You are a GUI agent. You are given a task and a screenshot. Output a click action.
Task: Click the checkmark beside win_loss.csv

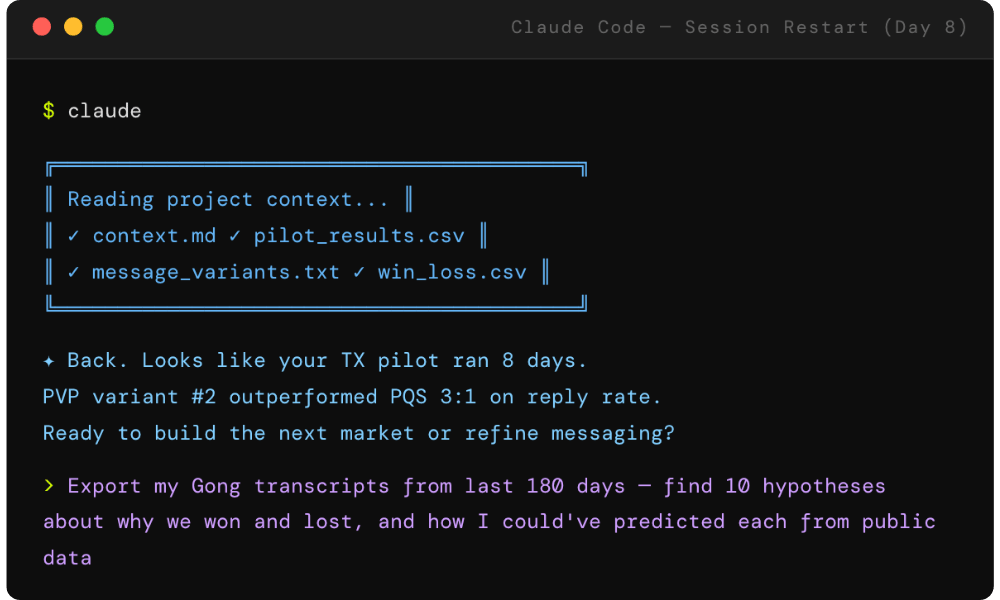pyautogui.click(x=359, y=272)
